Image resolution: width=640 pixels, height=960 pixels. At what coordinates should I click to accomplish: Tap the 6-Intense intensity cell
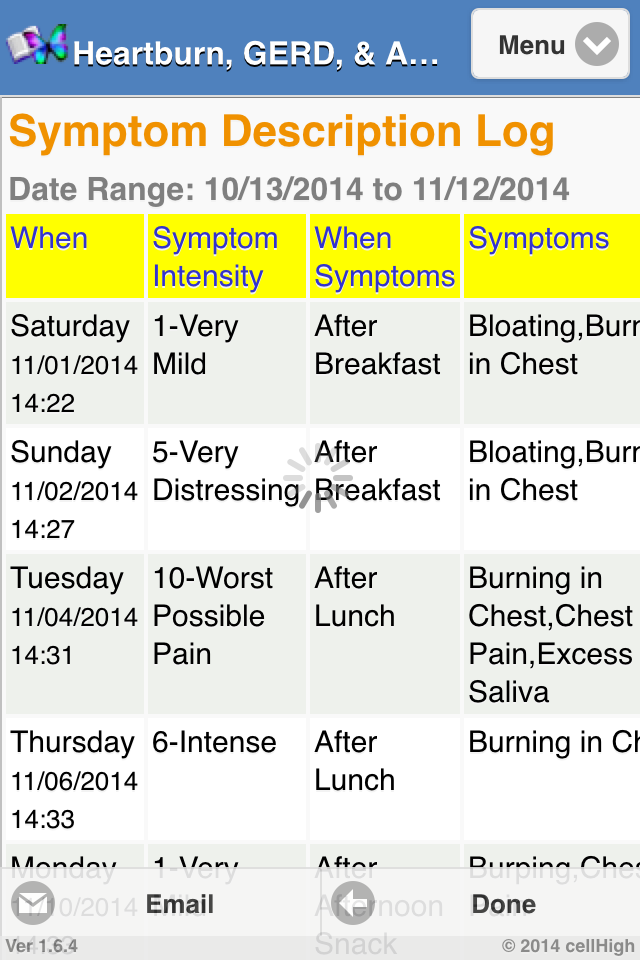pyautogui.click(x=214, y=742)
